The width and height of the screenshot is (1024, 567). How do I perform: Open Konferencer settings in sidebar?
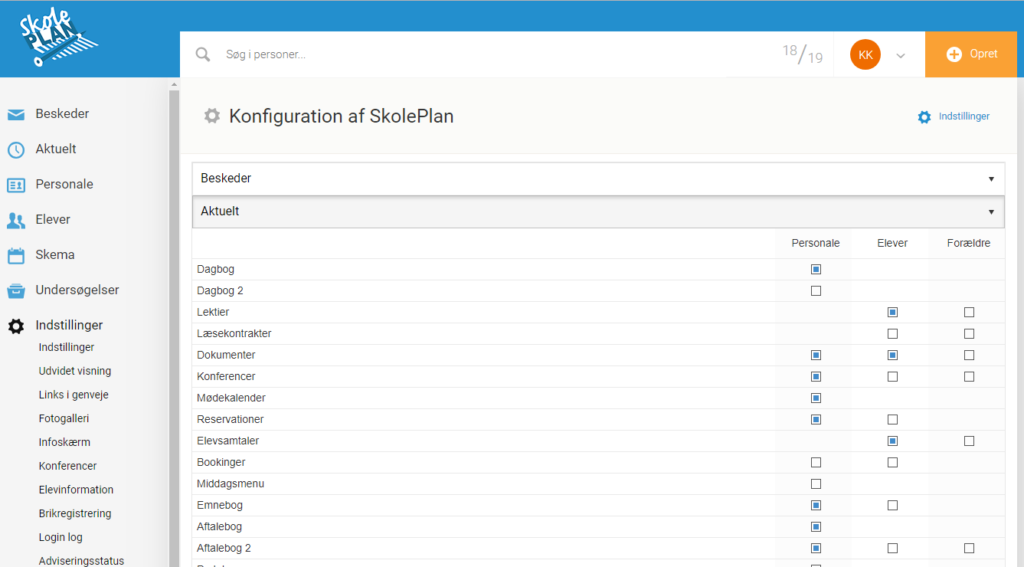click(67, 466)
